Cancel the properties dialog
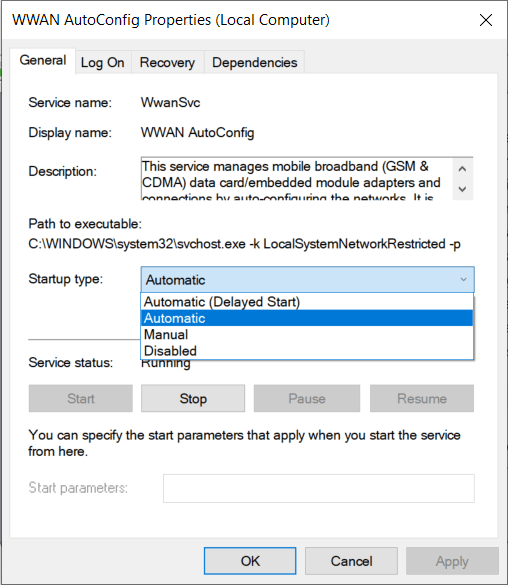 [351, 561]
